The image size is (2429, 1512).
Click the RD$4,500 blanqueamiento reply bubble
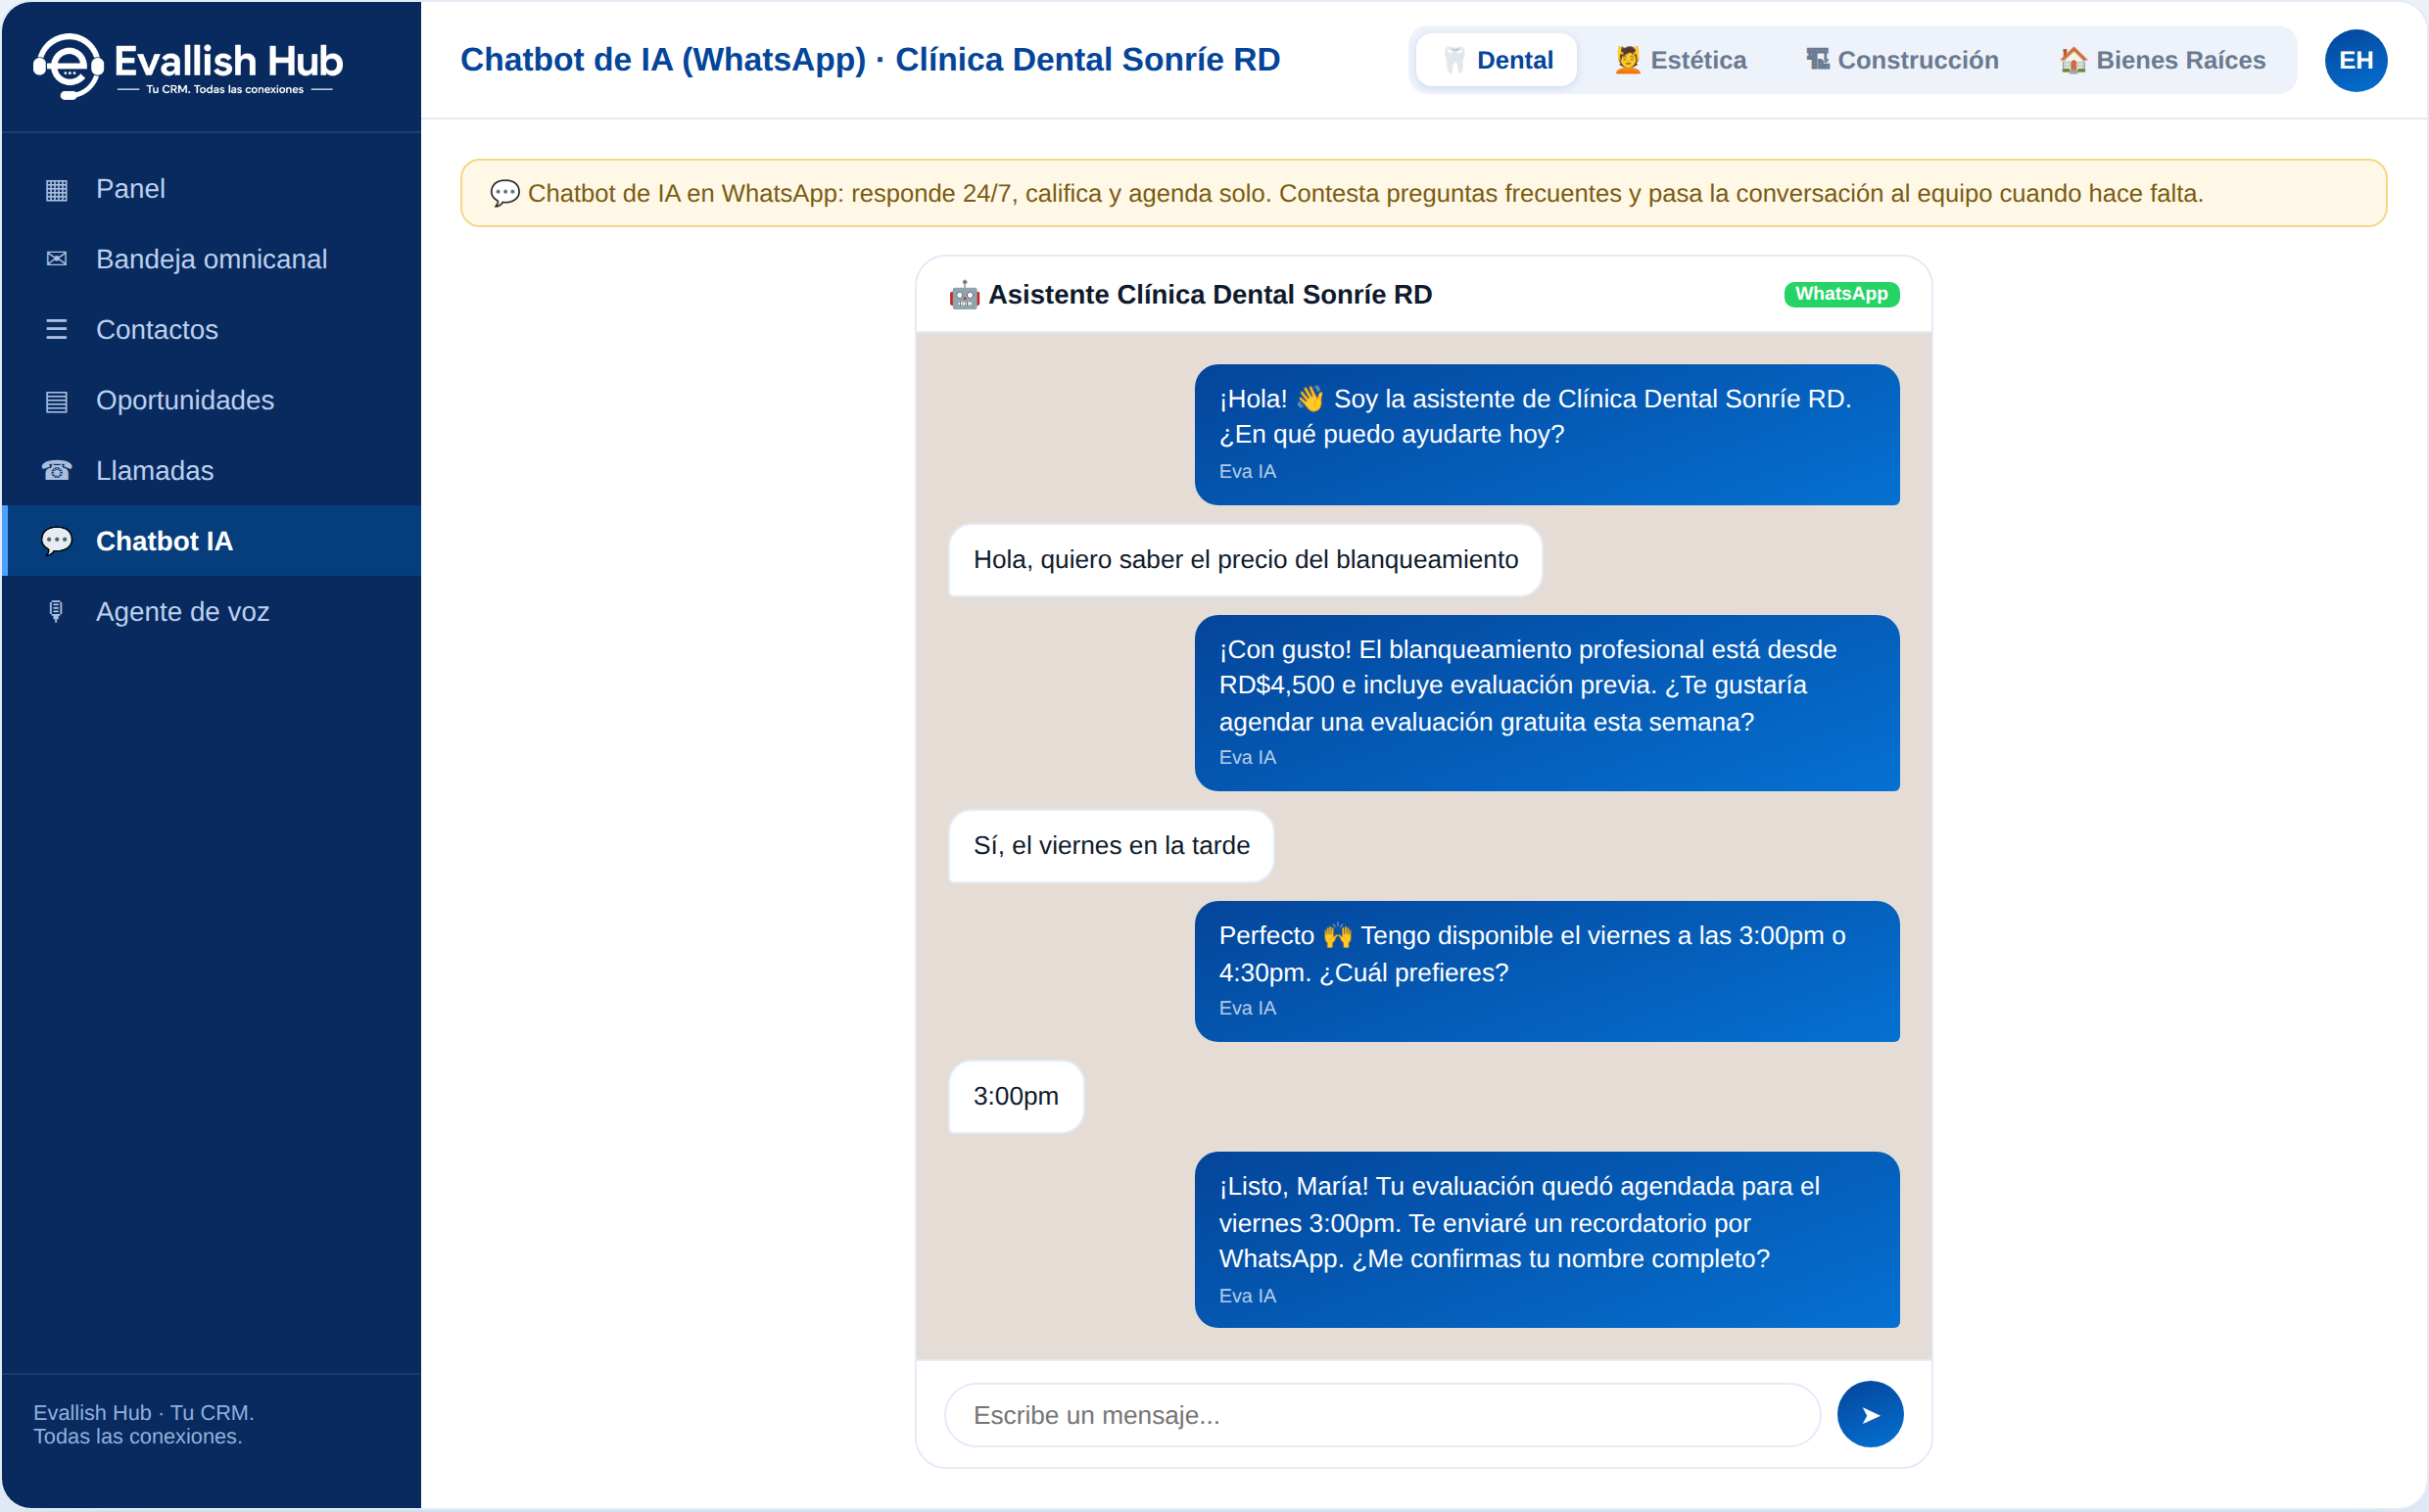(1546, 702)
